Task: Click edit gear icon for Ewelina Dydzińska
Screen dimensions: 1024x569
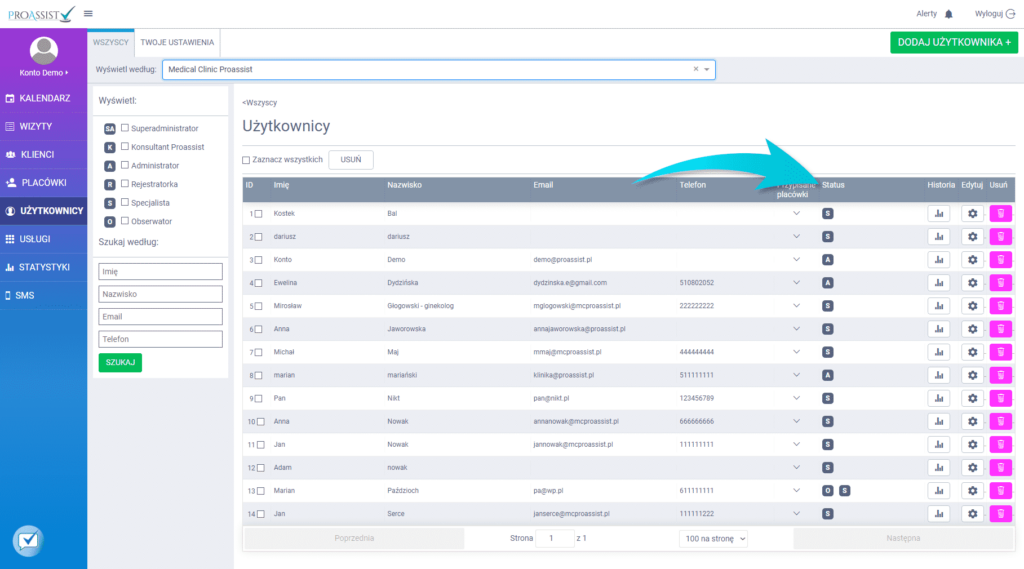Action: pos(972,282)
